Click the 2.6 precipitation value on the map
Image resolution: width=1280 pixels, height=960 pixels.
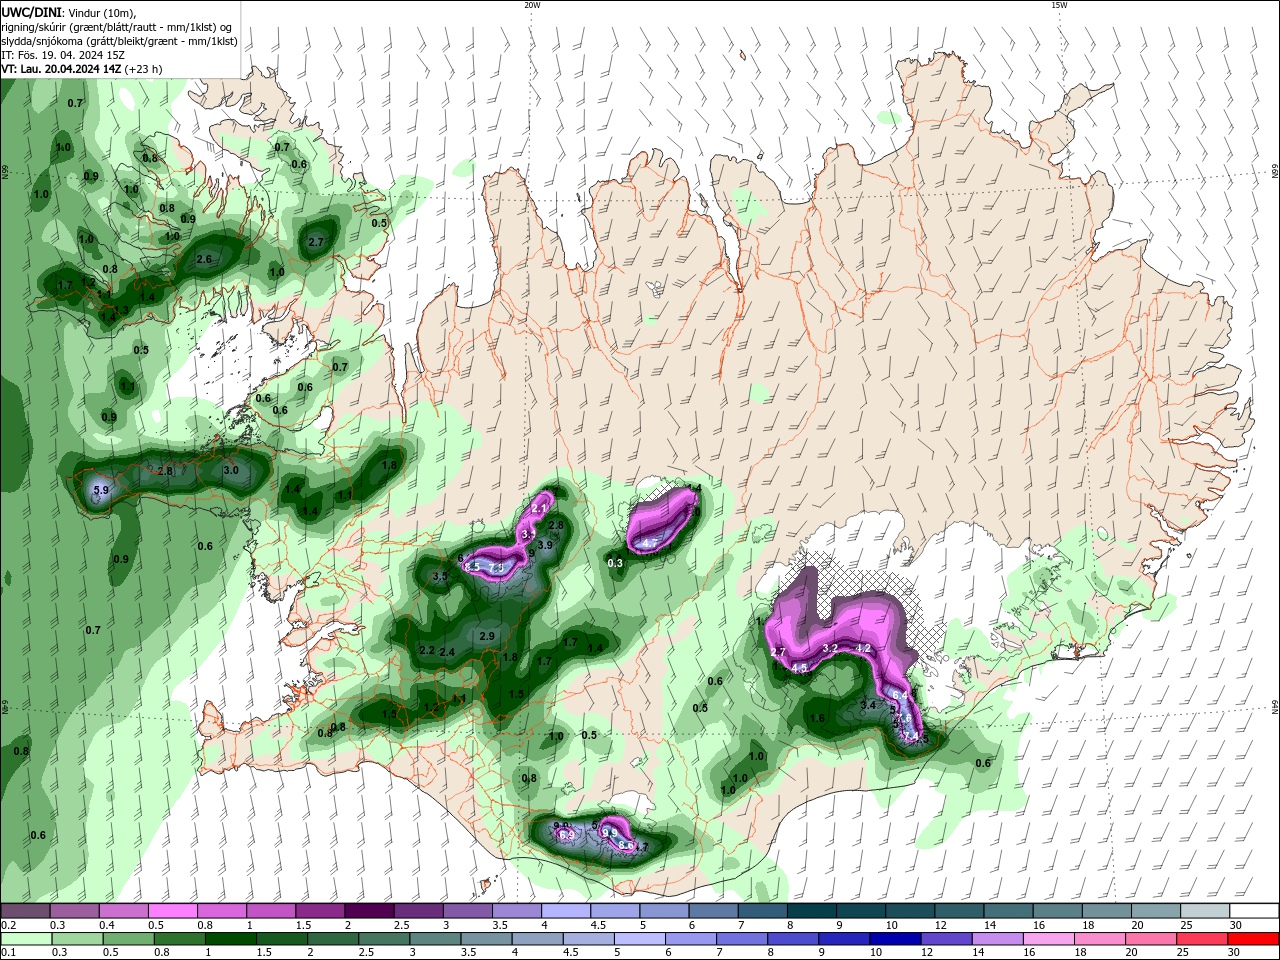(204, 259)
